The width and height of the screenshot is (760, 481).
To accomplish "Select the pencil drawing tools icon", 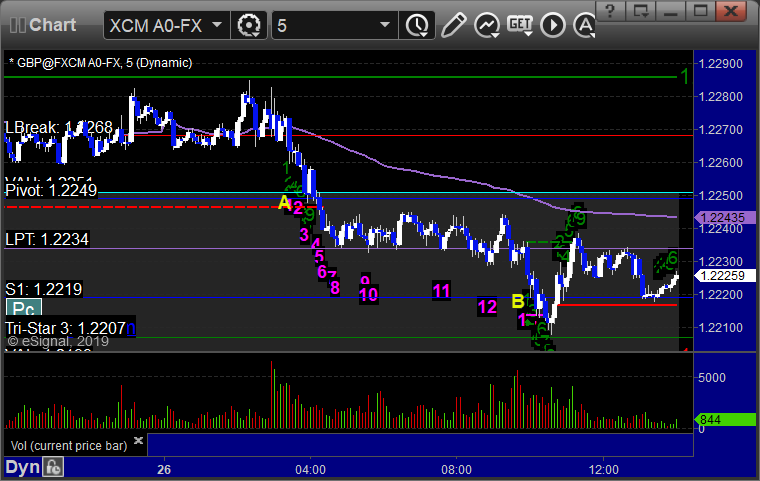I will [x=454, y=25].
